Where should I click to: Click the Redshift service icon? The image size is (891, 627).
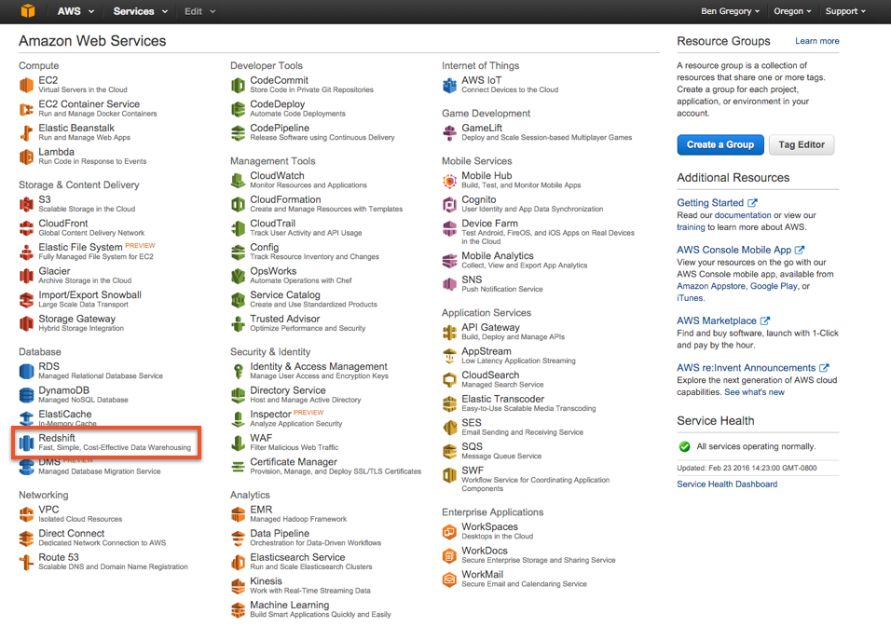[x=27, y=443]
